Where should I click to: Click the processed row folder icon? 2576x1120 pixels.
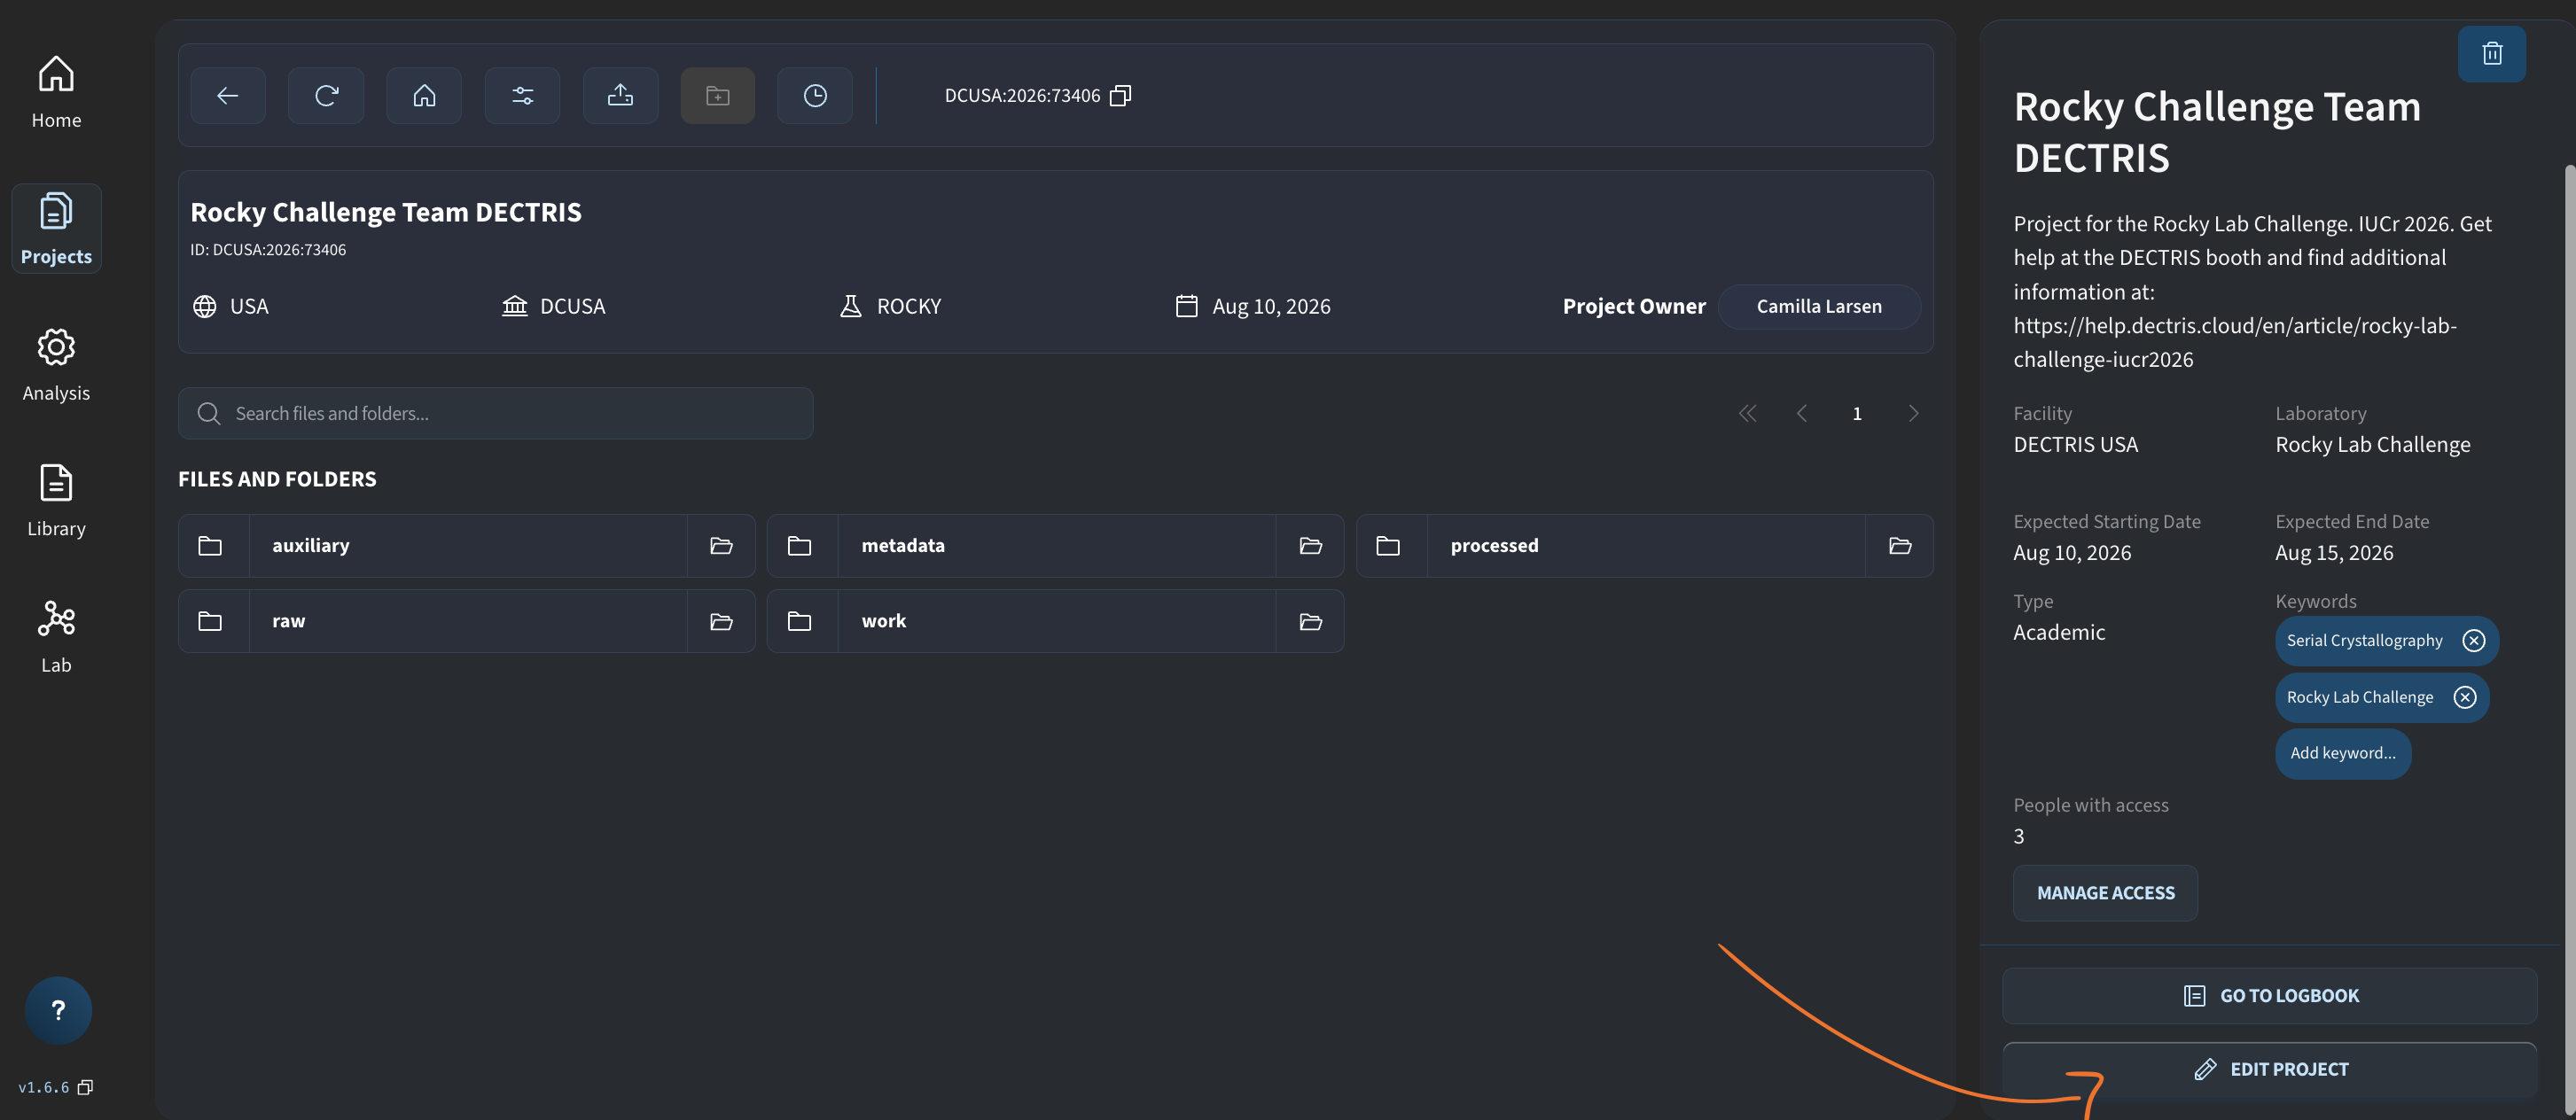1388,546
